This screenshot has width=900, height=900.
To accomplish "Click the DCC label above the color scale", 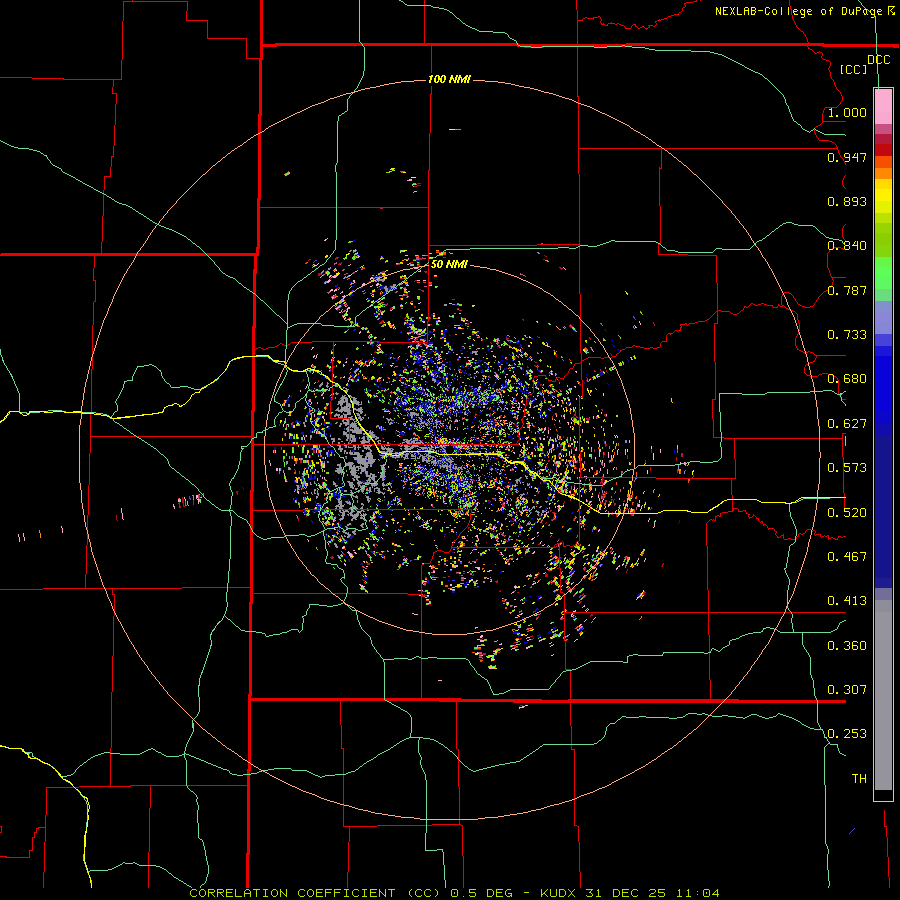I will [879, 60].
